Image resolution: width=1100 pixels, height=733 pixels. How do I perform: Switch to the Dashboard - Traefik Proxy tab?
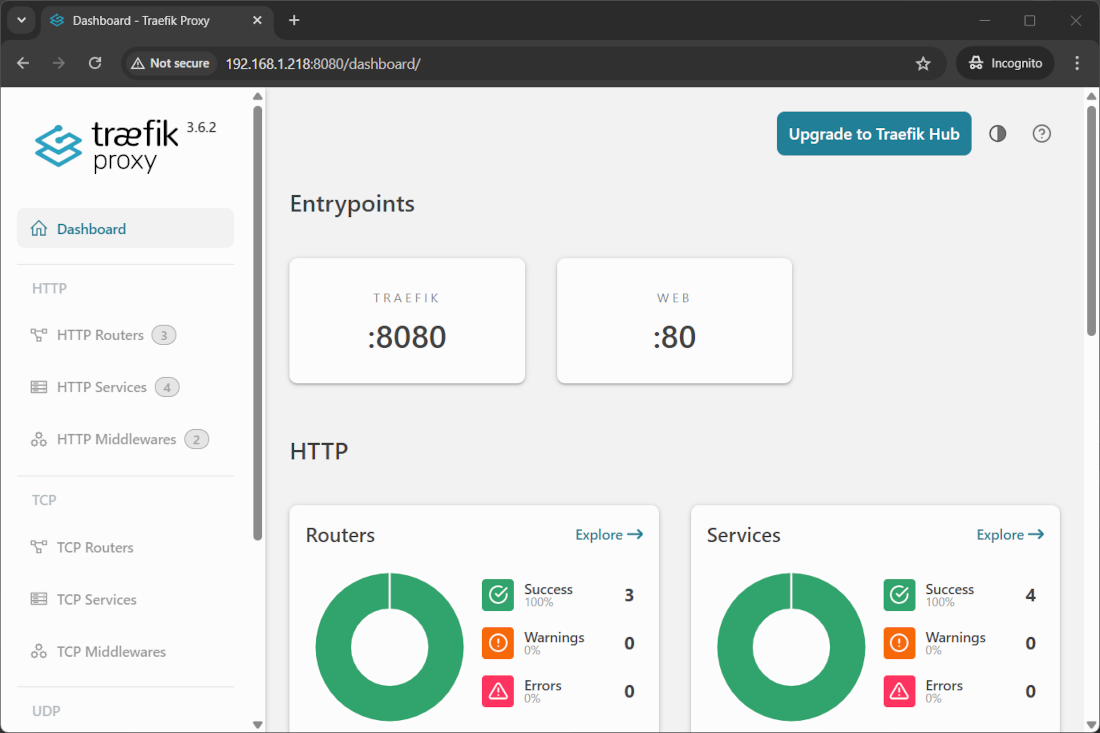click(140, 20)
